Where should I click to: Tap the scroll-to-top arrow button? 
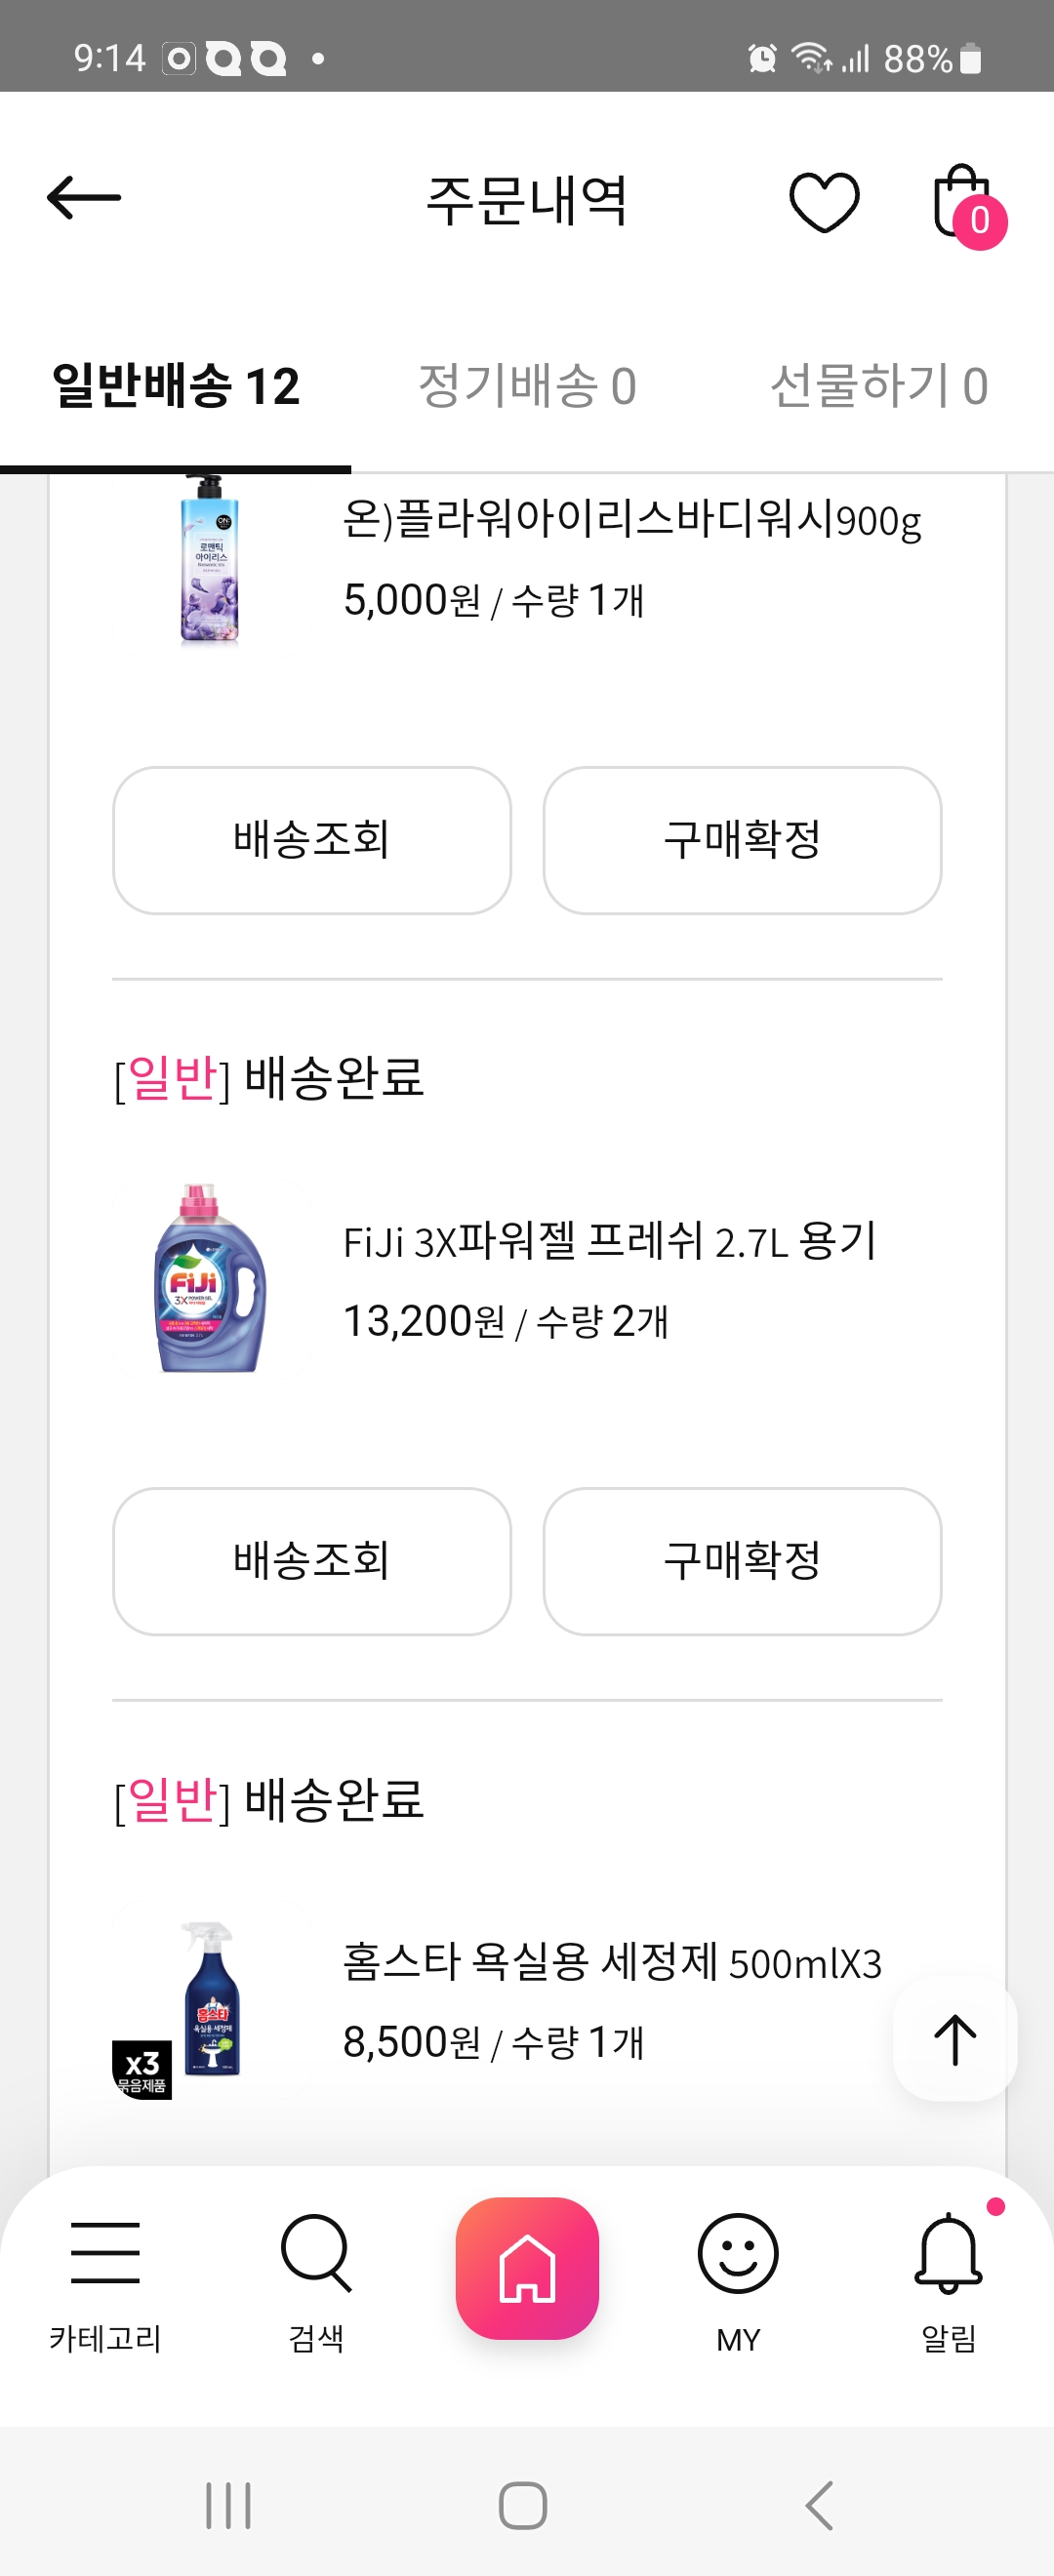(x=955, y=2039)
